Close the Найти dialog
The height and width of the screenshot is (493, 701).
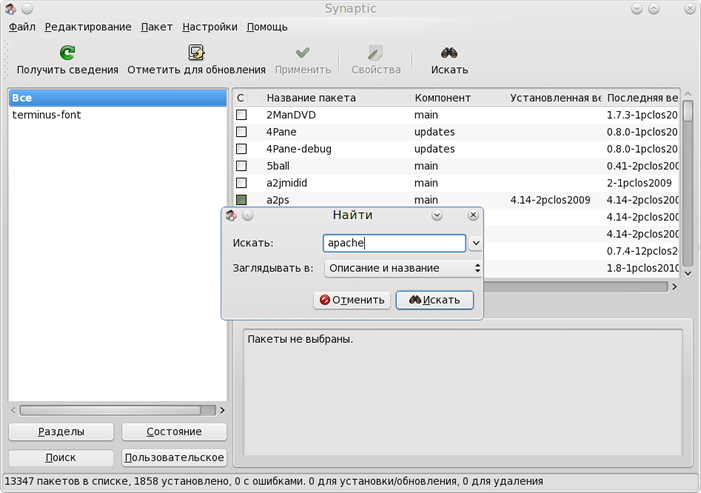(472, 215)
